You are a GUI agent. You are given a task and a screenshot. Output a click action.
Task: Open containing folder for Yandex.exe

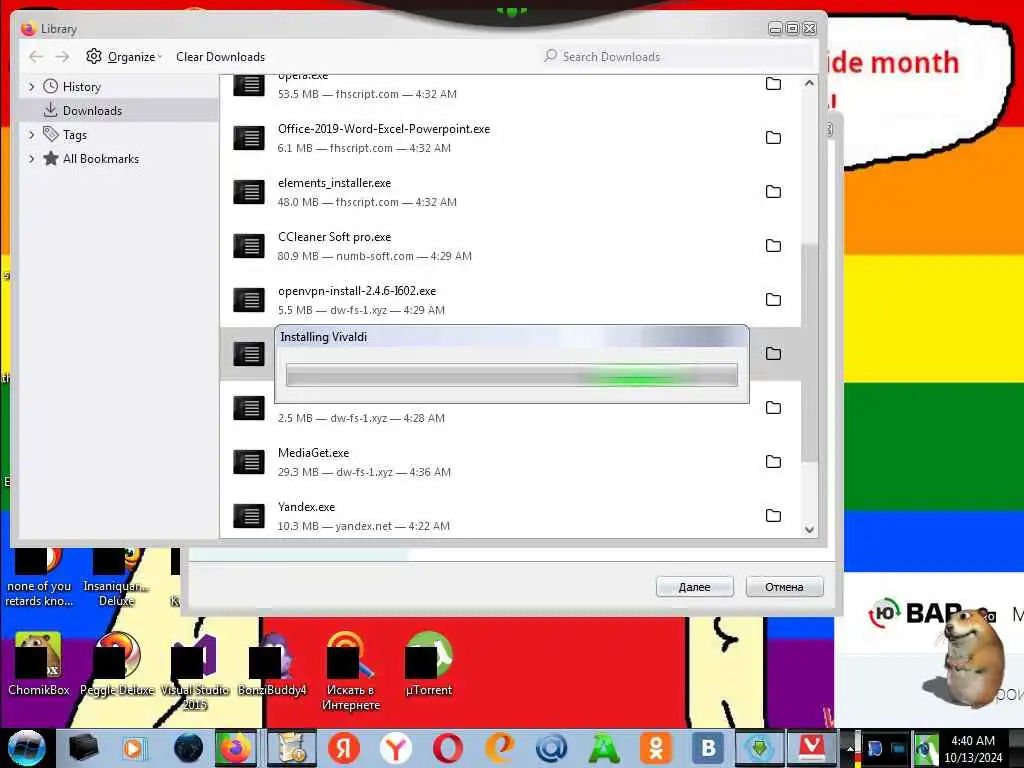click(773, 516)
